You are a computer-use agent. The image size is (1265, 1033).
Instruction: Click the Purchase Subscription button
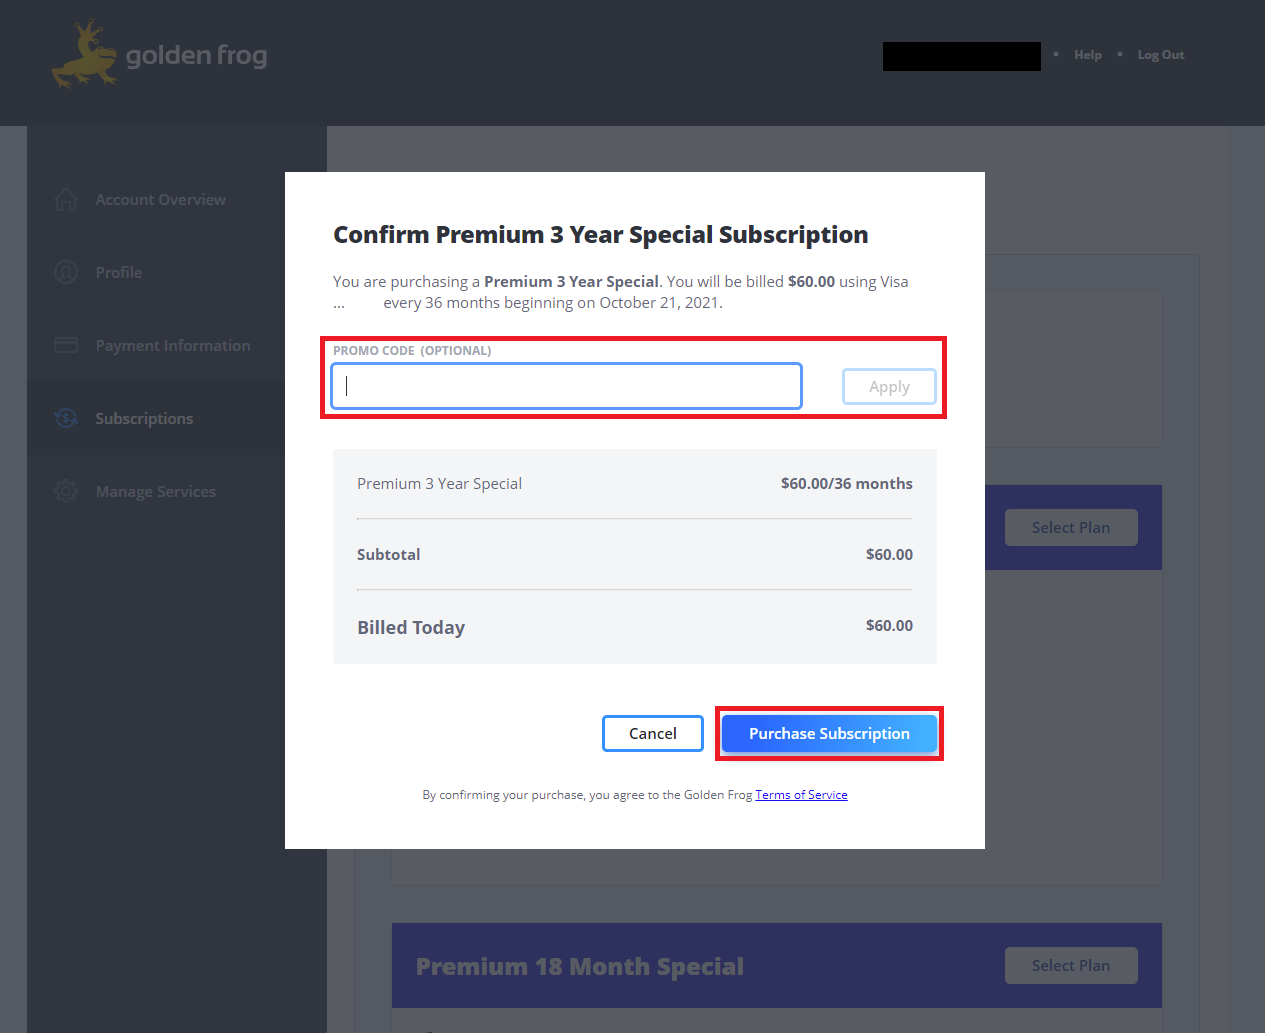coord(829,733)
